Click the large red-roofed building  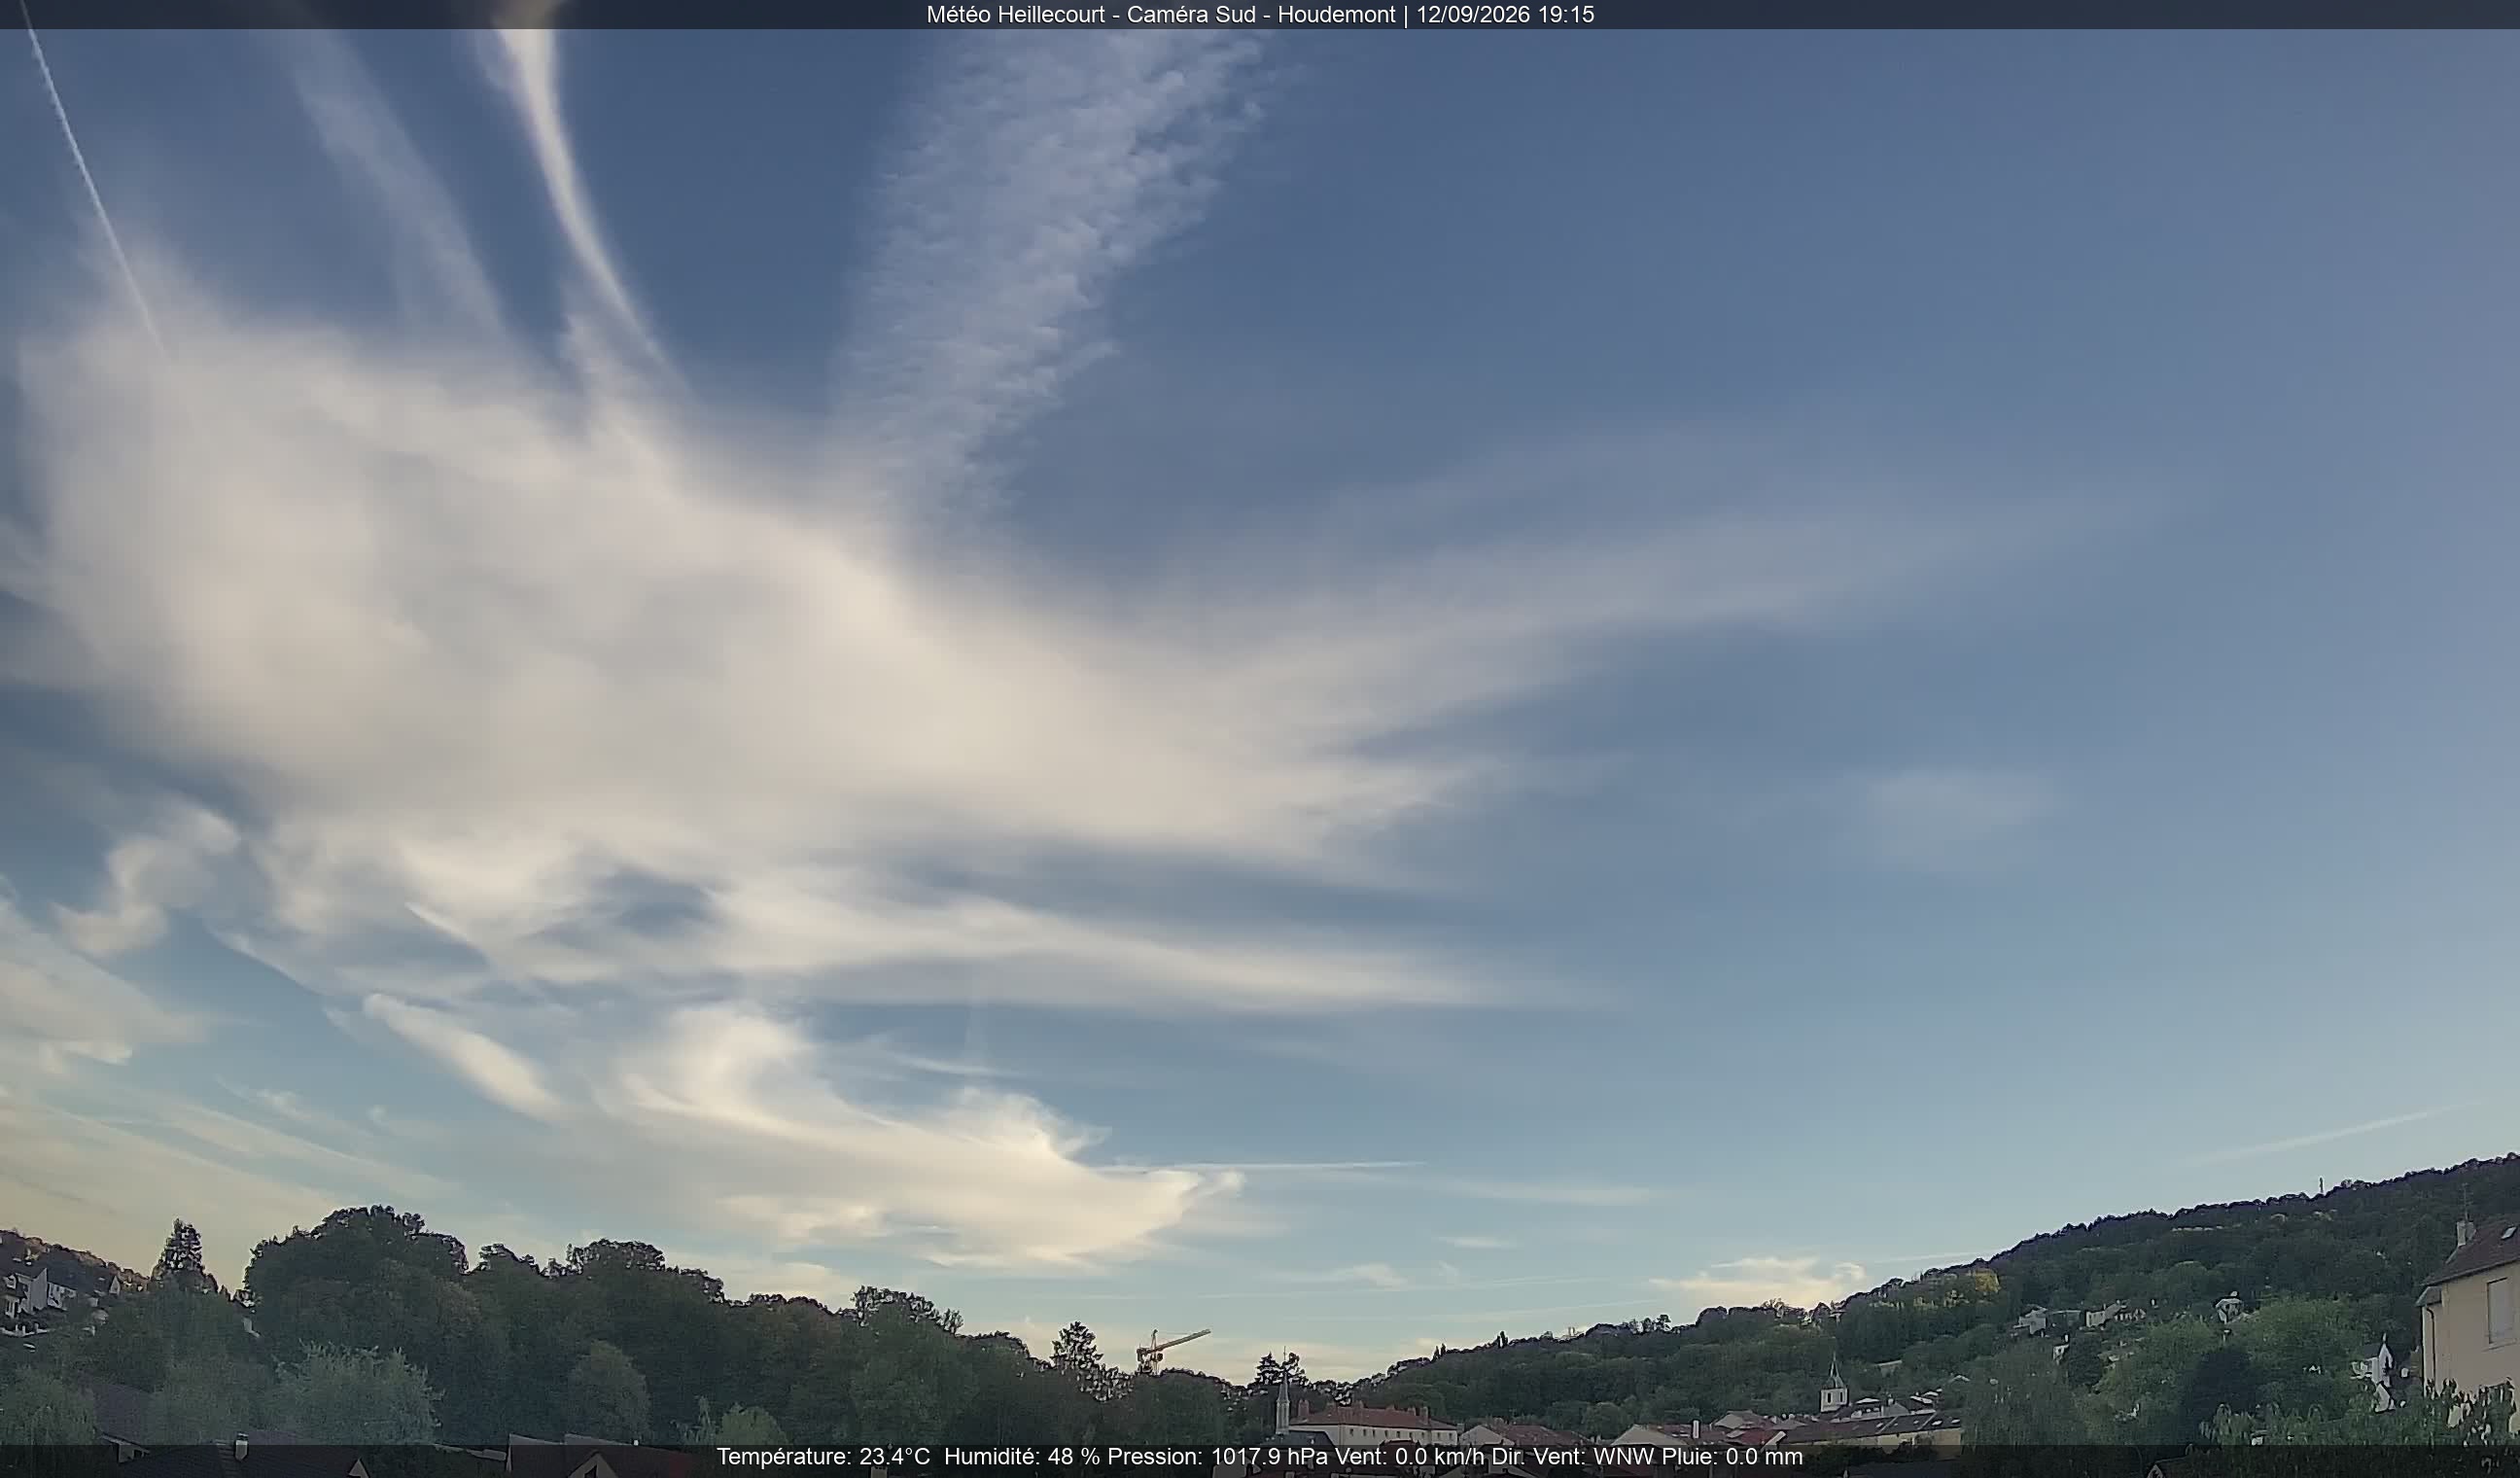1376,1422
